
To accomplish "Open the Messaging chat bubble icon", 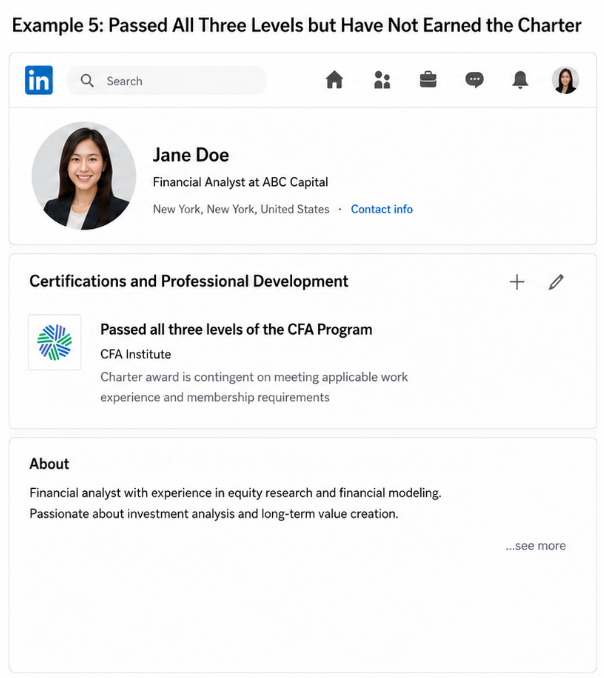I will 474,80.
